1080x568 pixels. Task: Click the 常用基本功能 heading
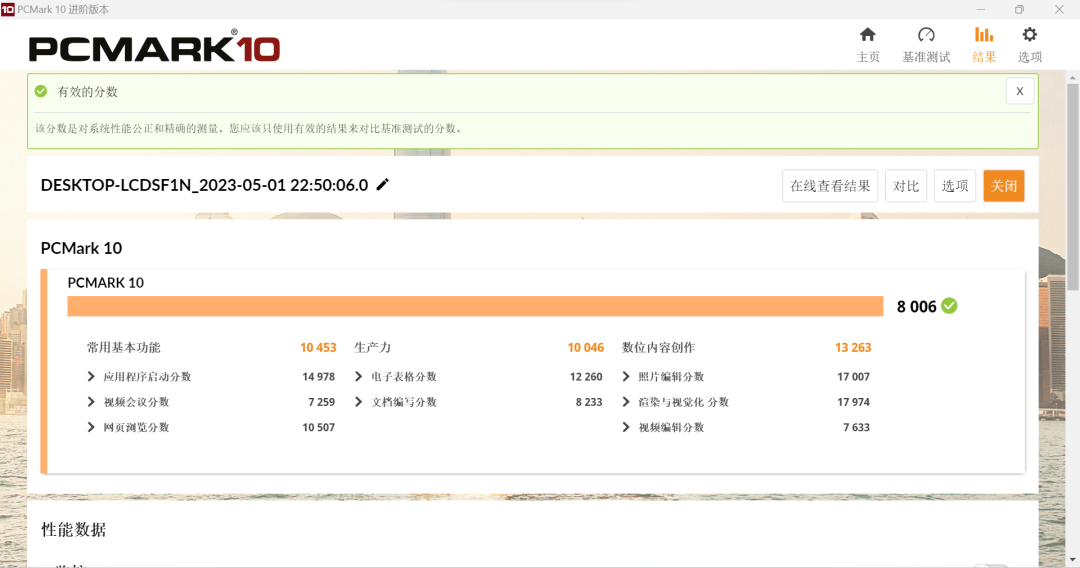coord(123,348)
